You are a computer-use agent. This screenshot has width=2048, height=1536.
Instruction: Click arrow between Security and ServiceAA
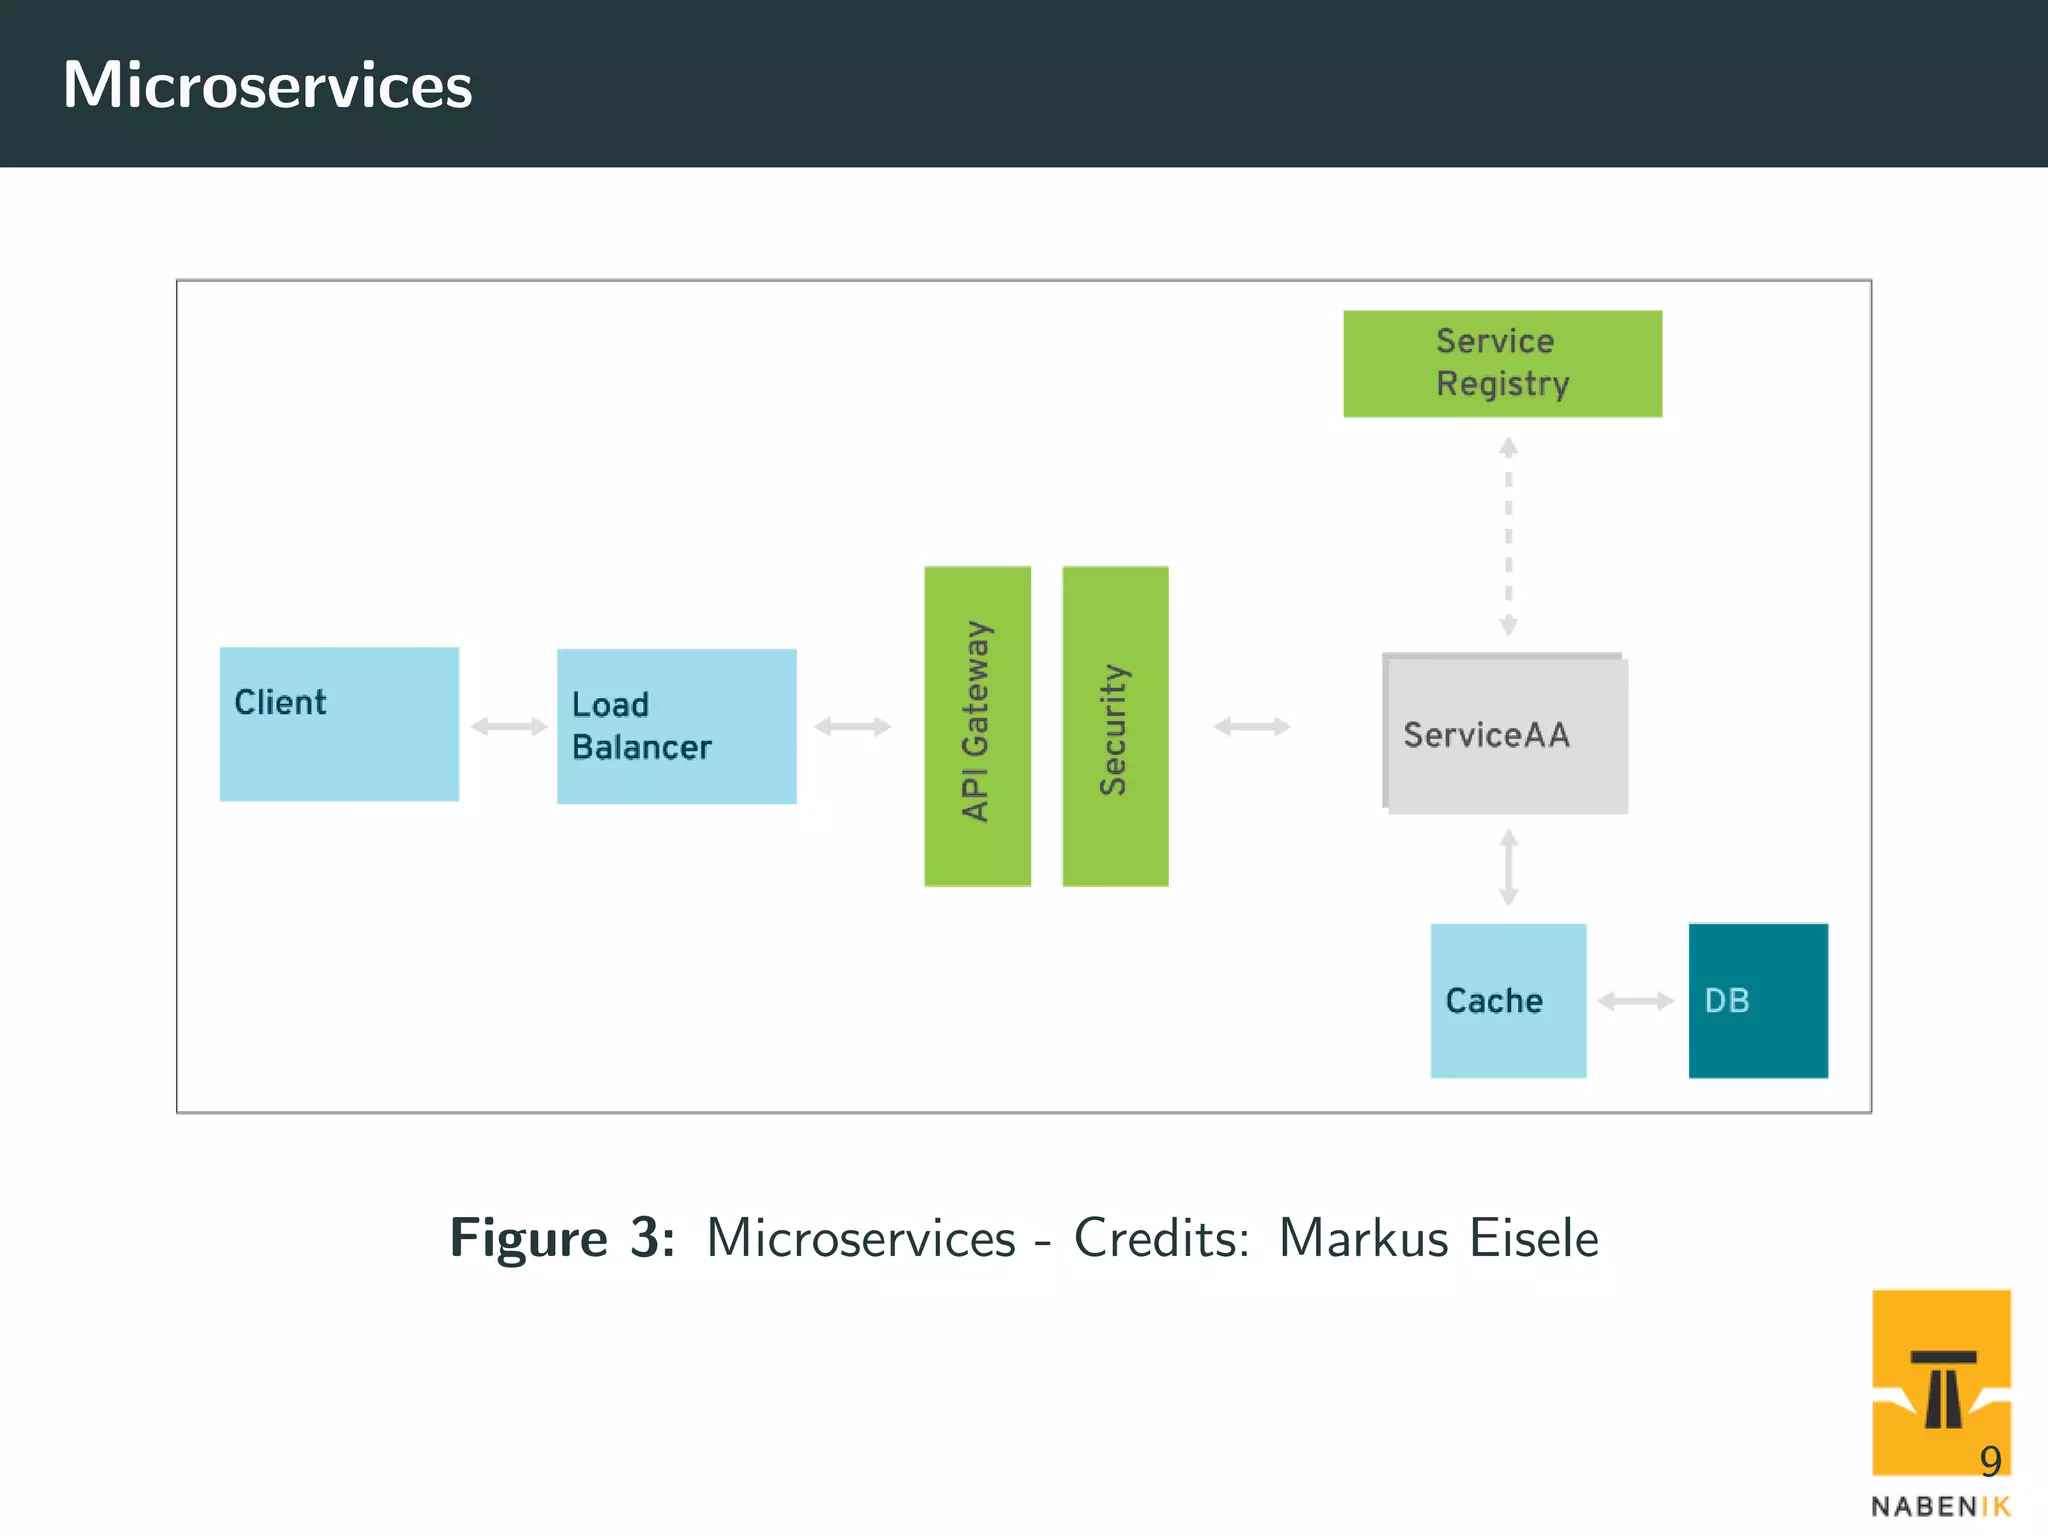pos(1252,726)
